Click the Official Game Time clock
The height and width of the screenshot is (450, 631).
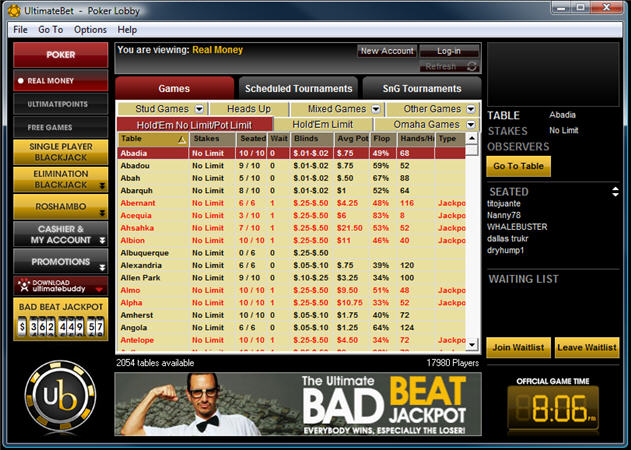coord(553,408)
